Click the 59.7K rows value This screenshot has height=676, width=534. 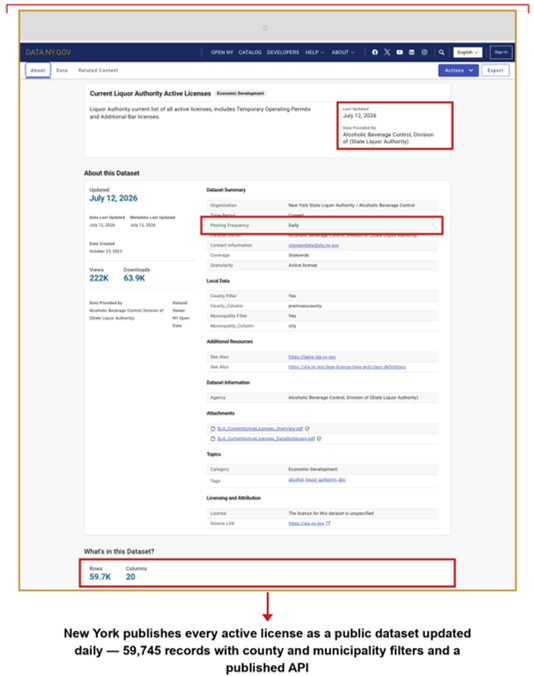[100, 577]
